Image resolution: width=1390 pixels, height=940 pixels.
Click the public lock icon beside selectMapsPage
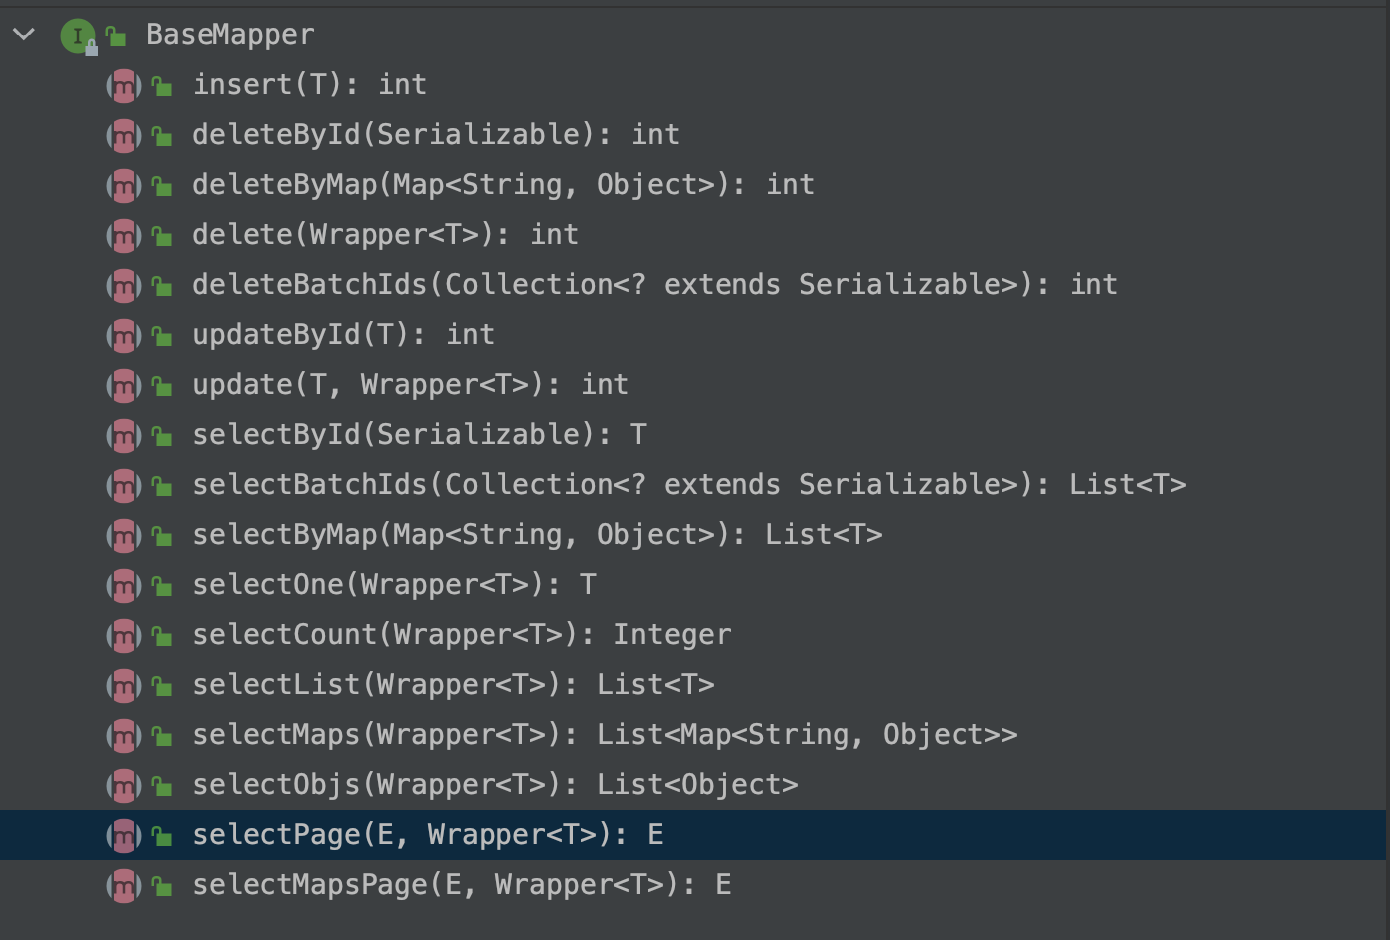[x=162, y=886]
